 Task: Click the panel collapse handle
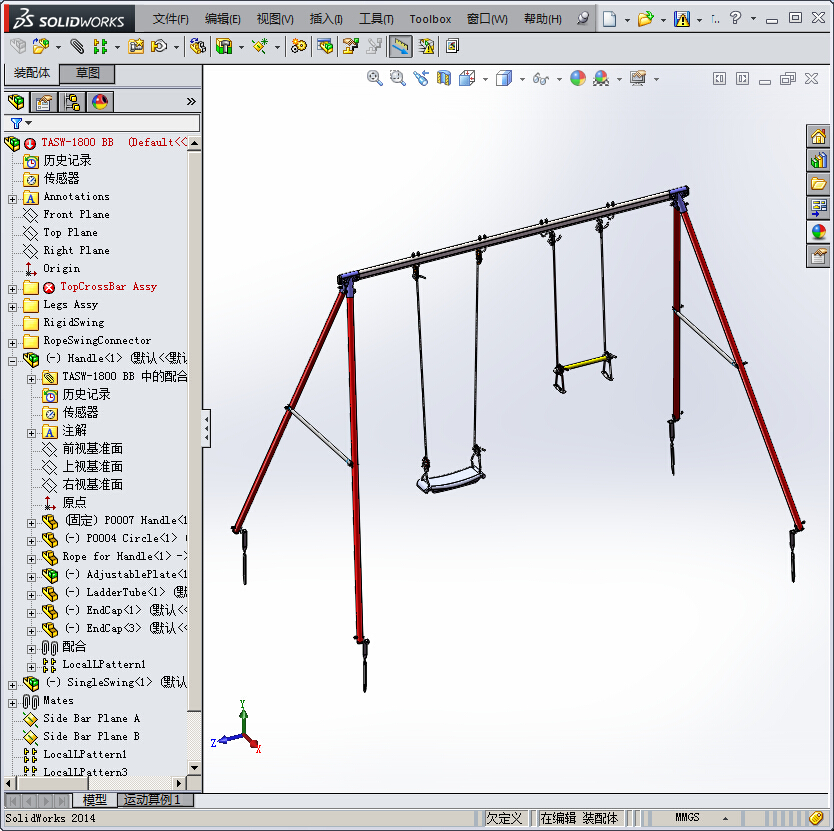pos(206,428)
